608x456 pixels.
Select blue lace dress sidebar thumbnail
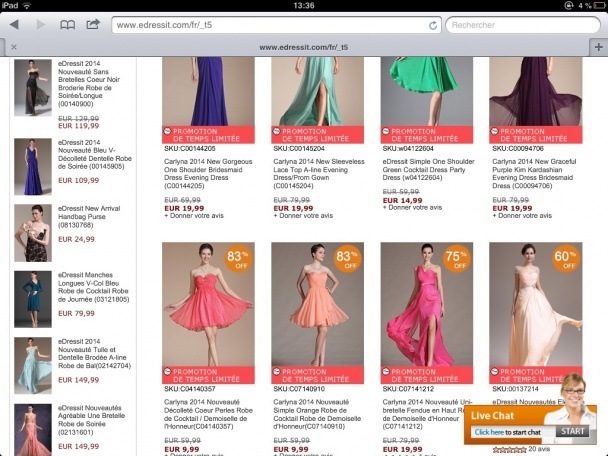tap(33, 164)
